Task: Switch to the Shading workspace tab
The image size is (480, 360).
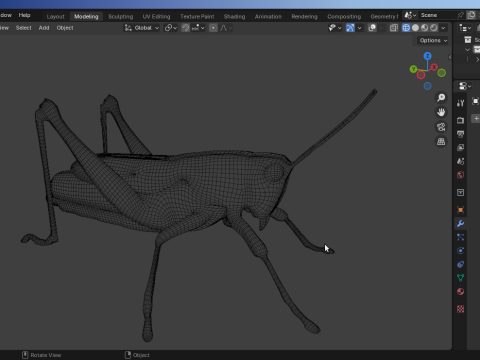Action: [234, 16]
